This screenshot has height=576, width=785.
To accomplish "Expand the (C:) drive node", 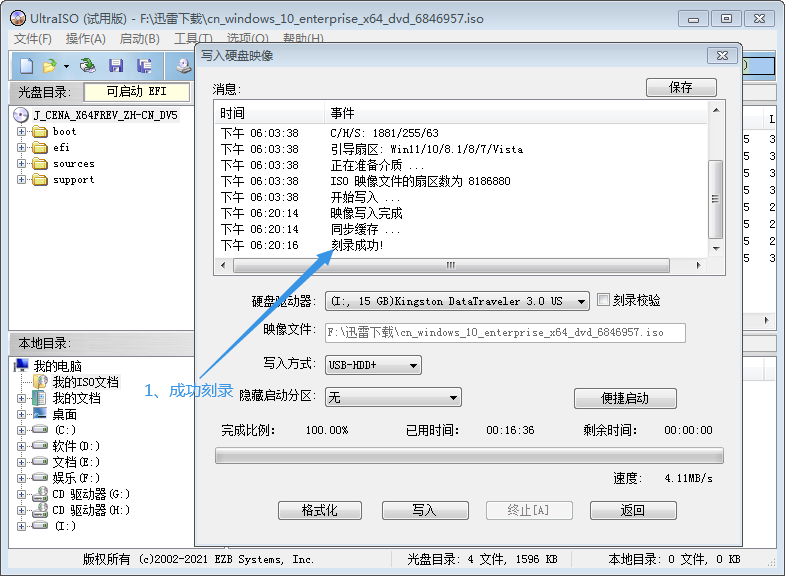I will tap(21, 430).
